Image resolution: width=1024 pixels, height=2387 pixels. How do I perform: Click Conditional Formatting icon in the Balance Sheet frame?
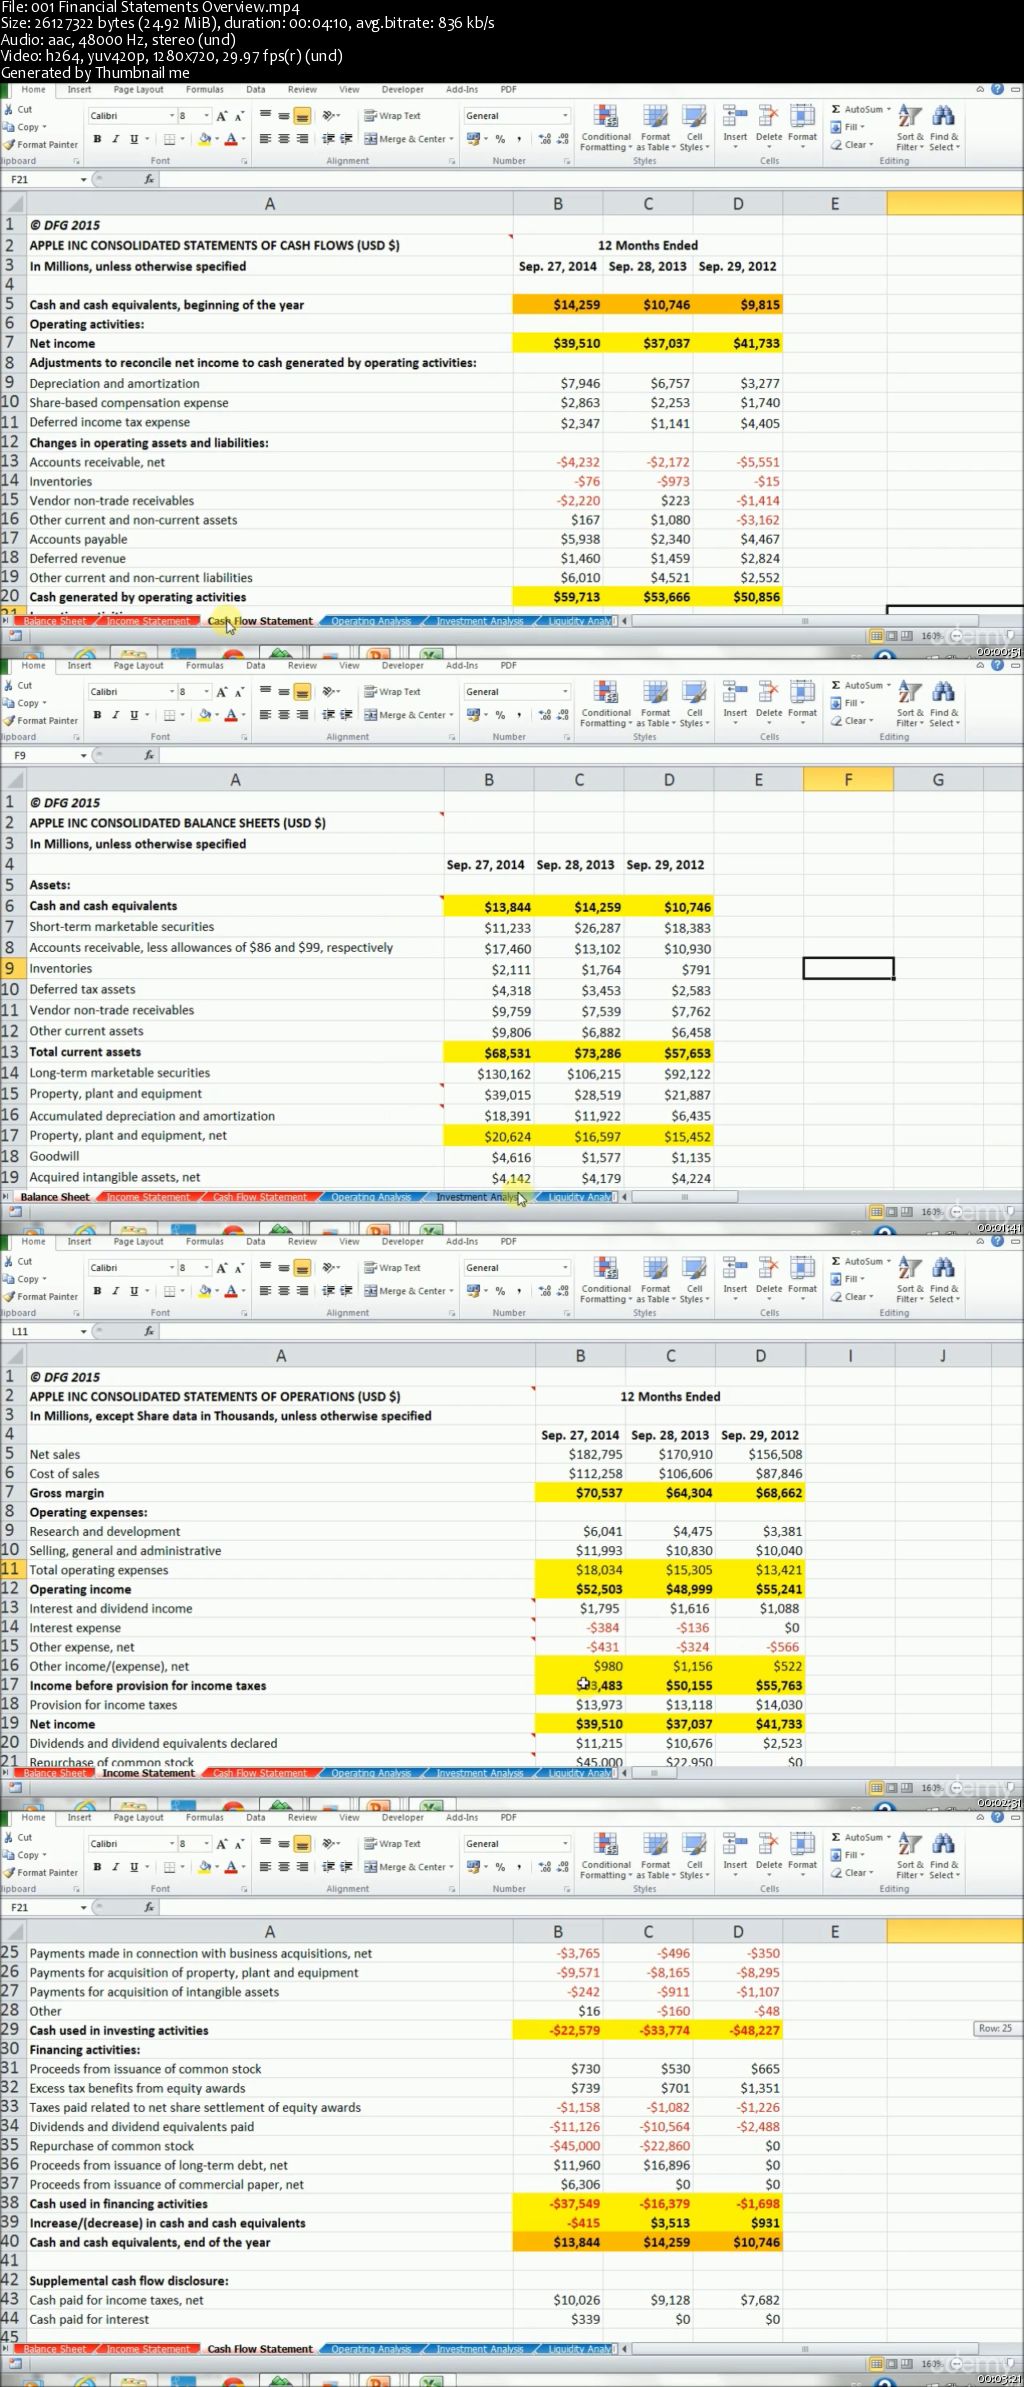(x=605, y=692)
